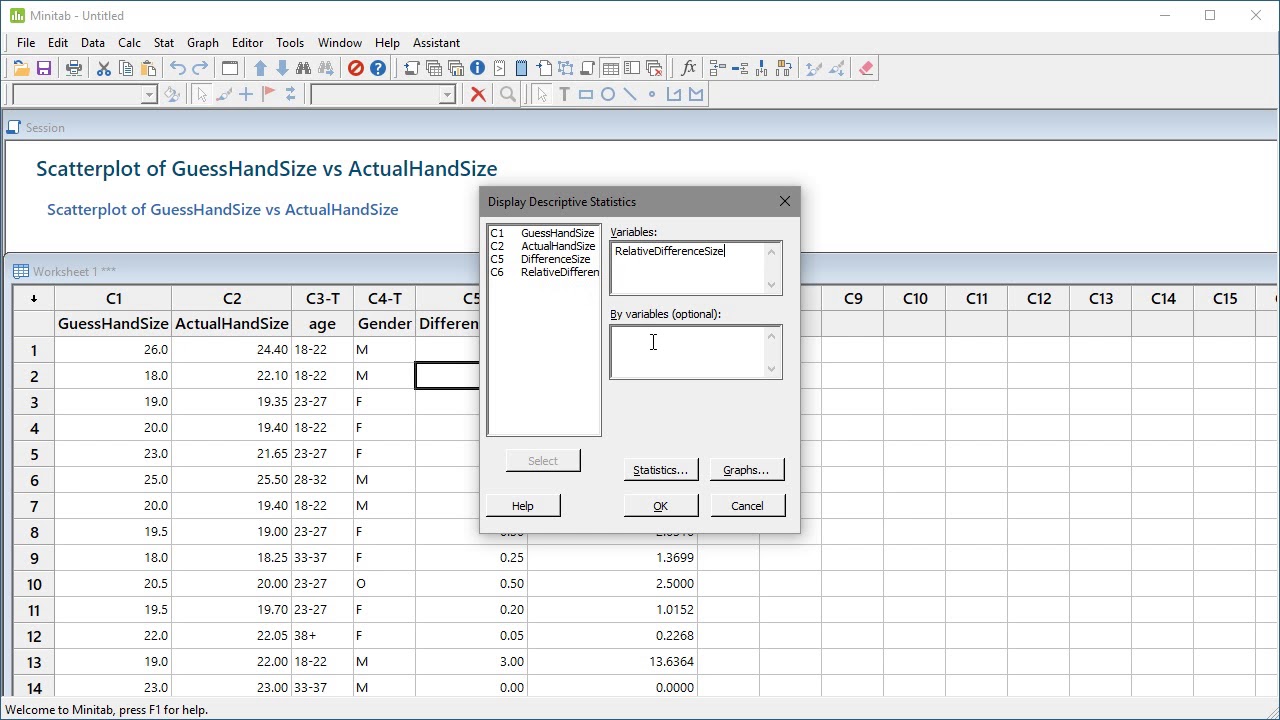This screenshot has height=720, width=1280.
Task: Click value 13.6364 in row 13
Action: [612, 662]
